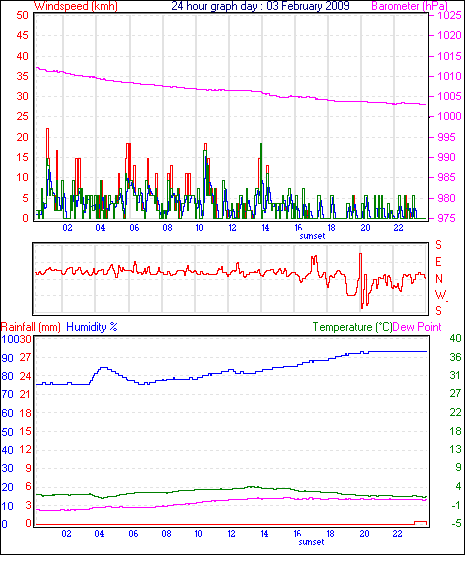Click the 985 barometer axis value
This screenshot has width=466, height=566.
(x=447, y=178)
